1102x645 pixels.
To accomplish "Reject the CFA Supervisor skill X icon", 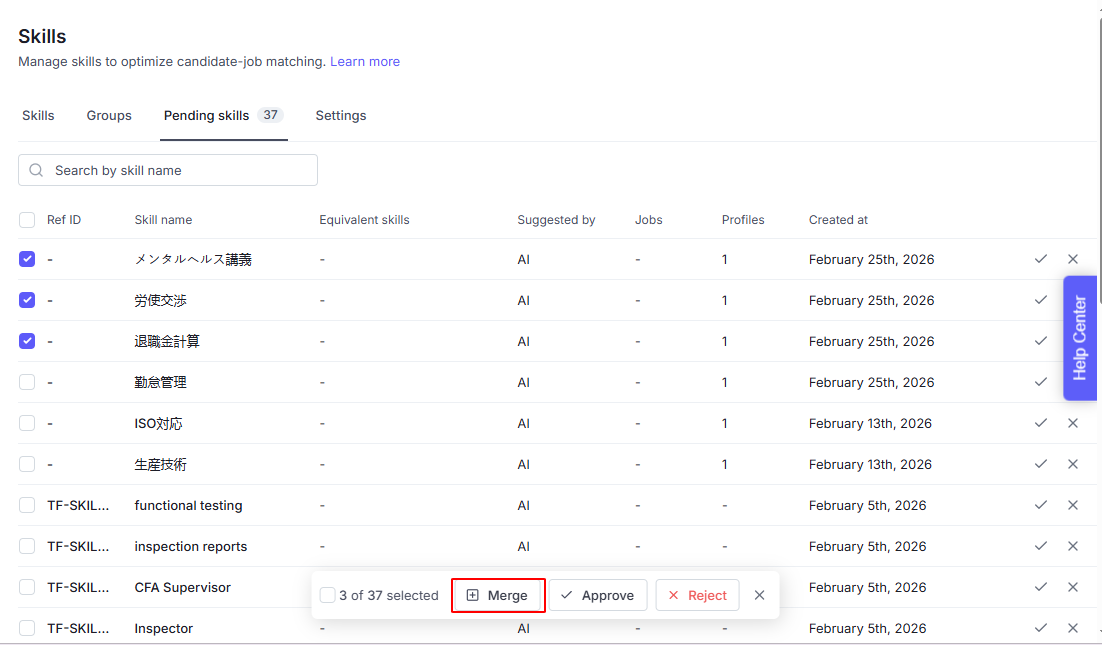I will coord(1073,587).
